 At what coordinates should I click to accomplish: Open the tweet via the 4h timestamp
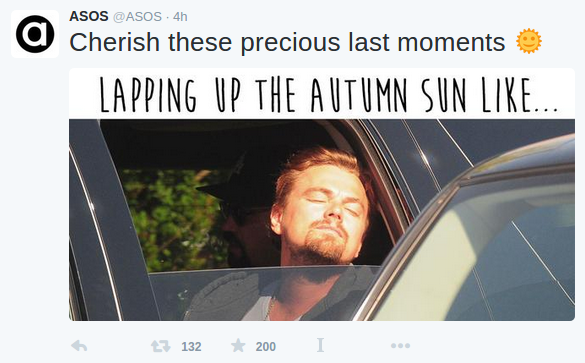(x=180, y=17)
